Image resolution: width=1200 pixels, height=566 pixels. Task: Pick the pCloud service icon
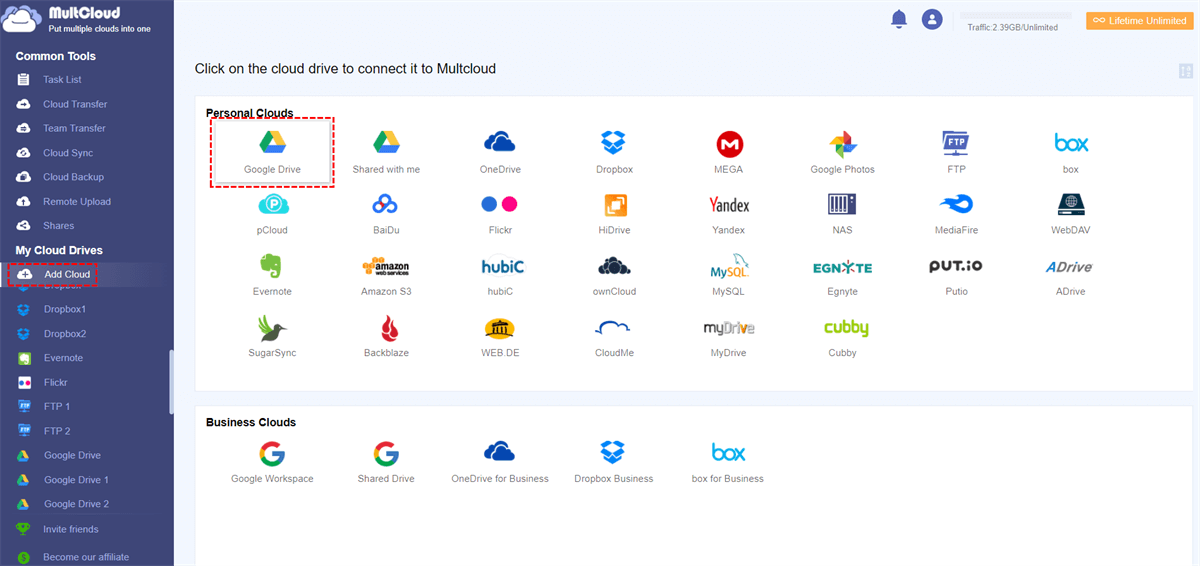click(272, 205)
